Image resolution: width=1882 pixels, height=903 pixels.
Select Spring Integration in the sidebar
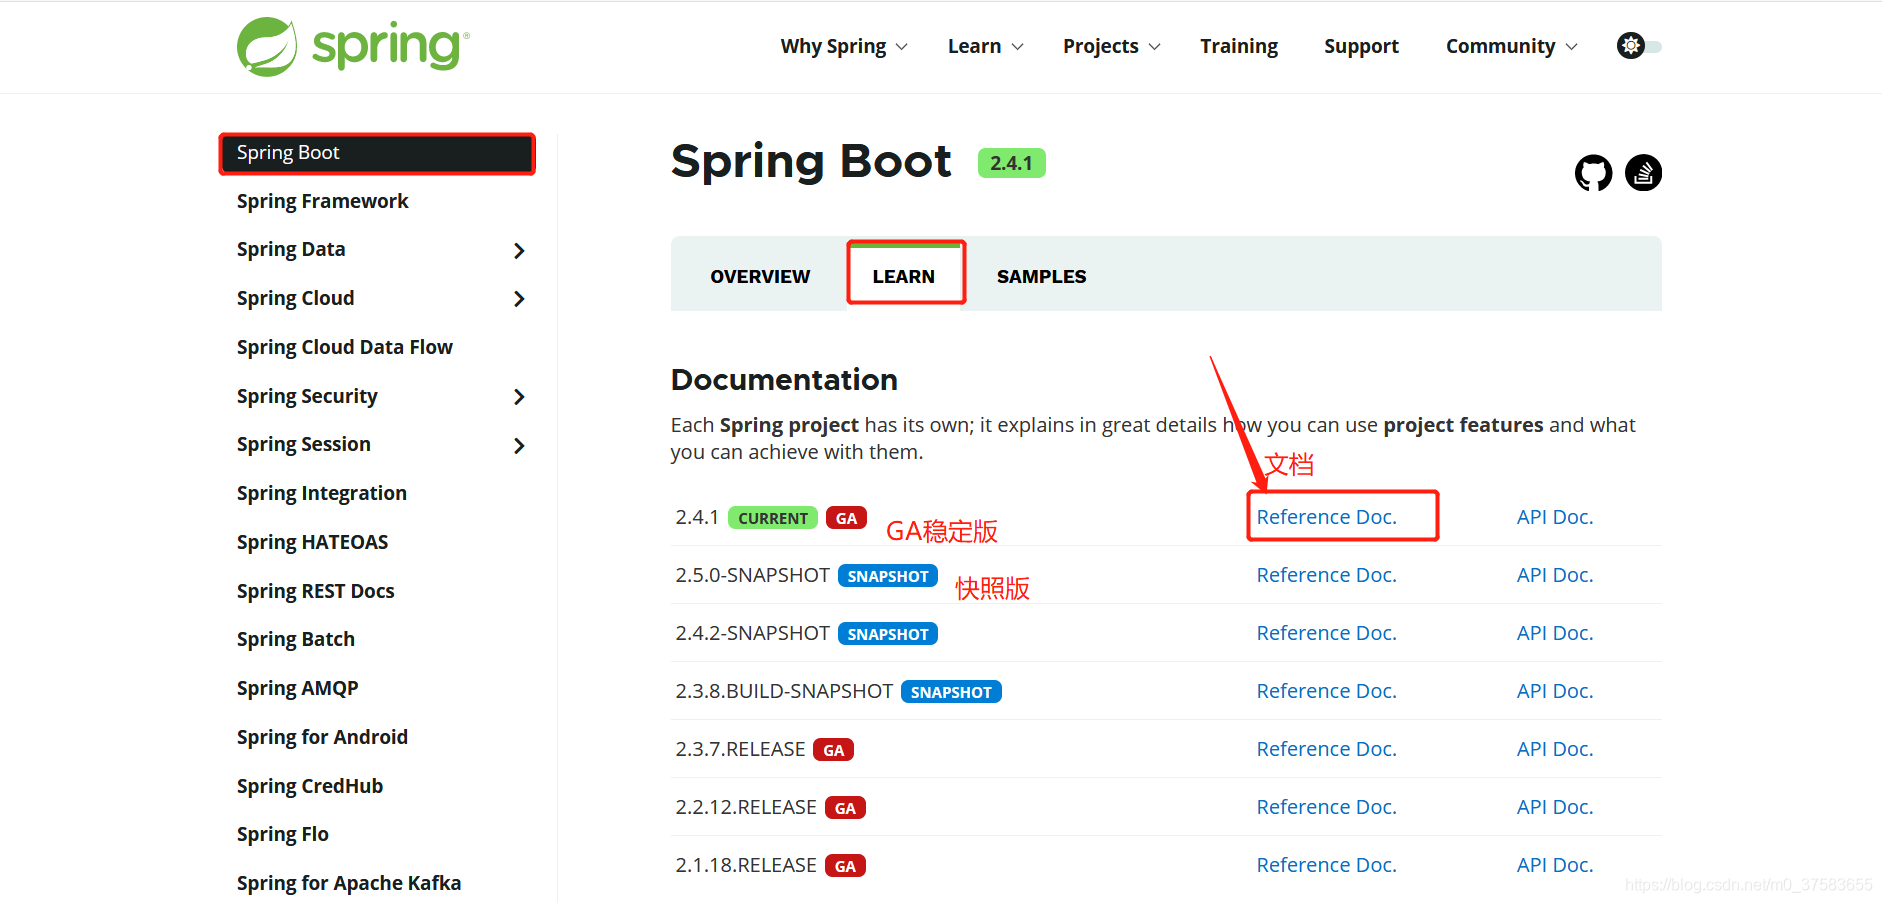321,493
